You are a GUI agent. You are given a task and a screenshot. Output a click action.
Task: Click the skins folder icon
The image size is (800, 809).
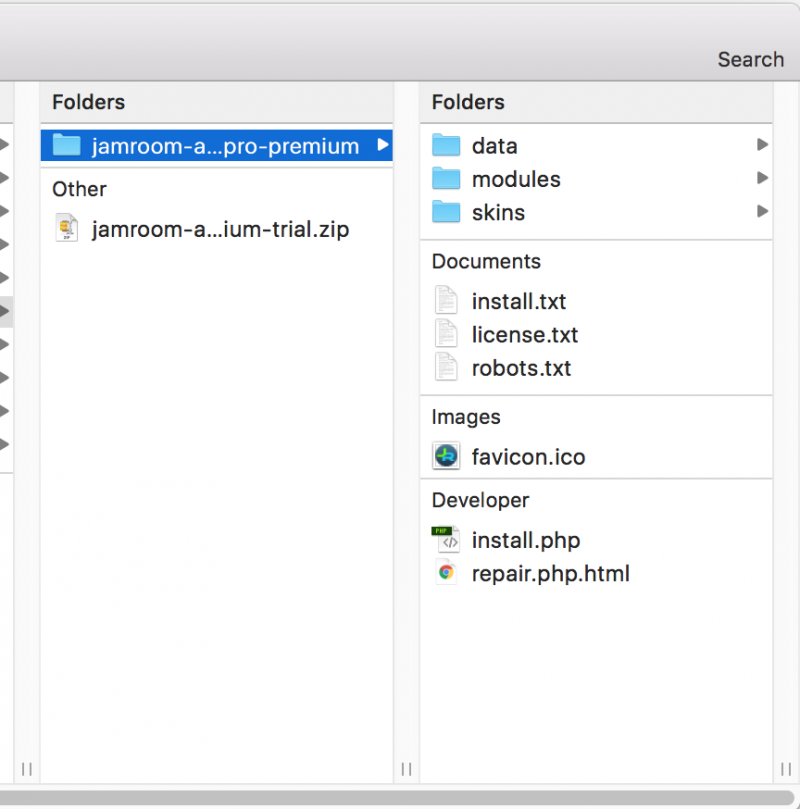click(446, 212)
